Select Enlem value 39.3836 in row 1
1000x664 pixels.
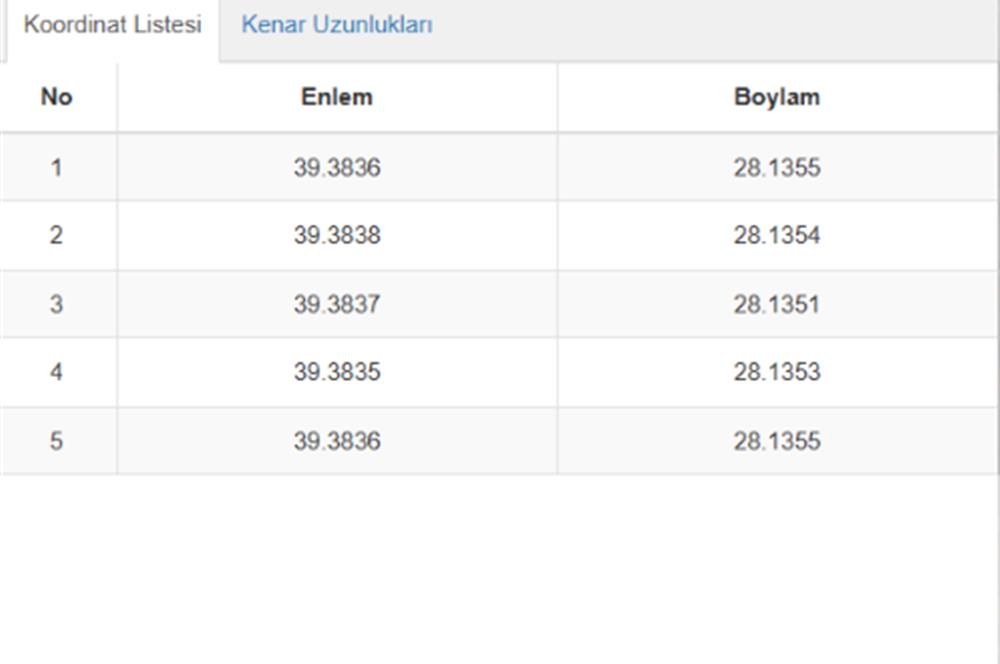pos(337,168)
